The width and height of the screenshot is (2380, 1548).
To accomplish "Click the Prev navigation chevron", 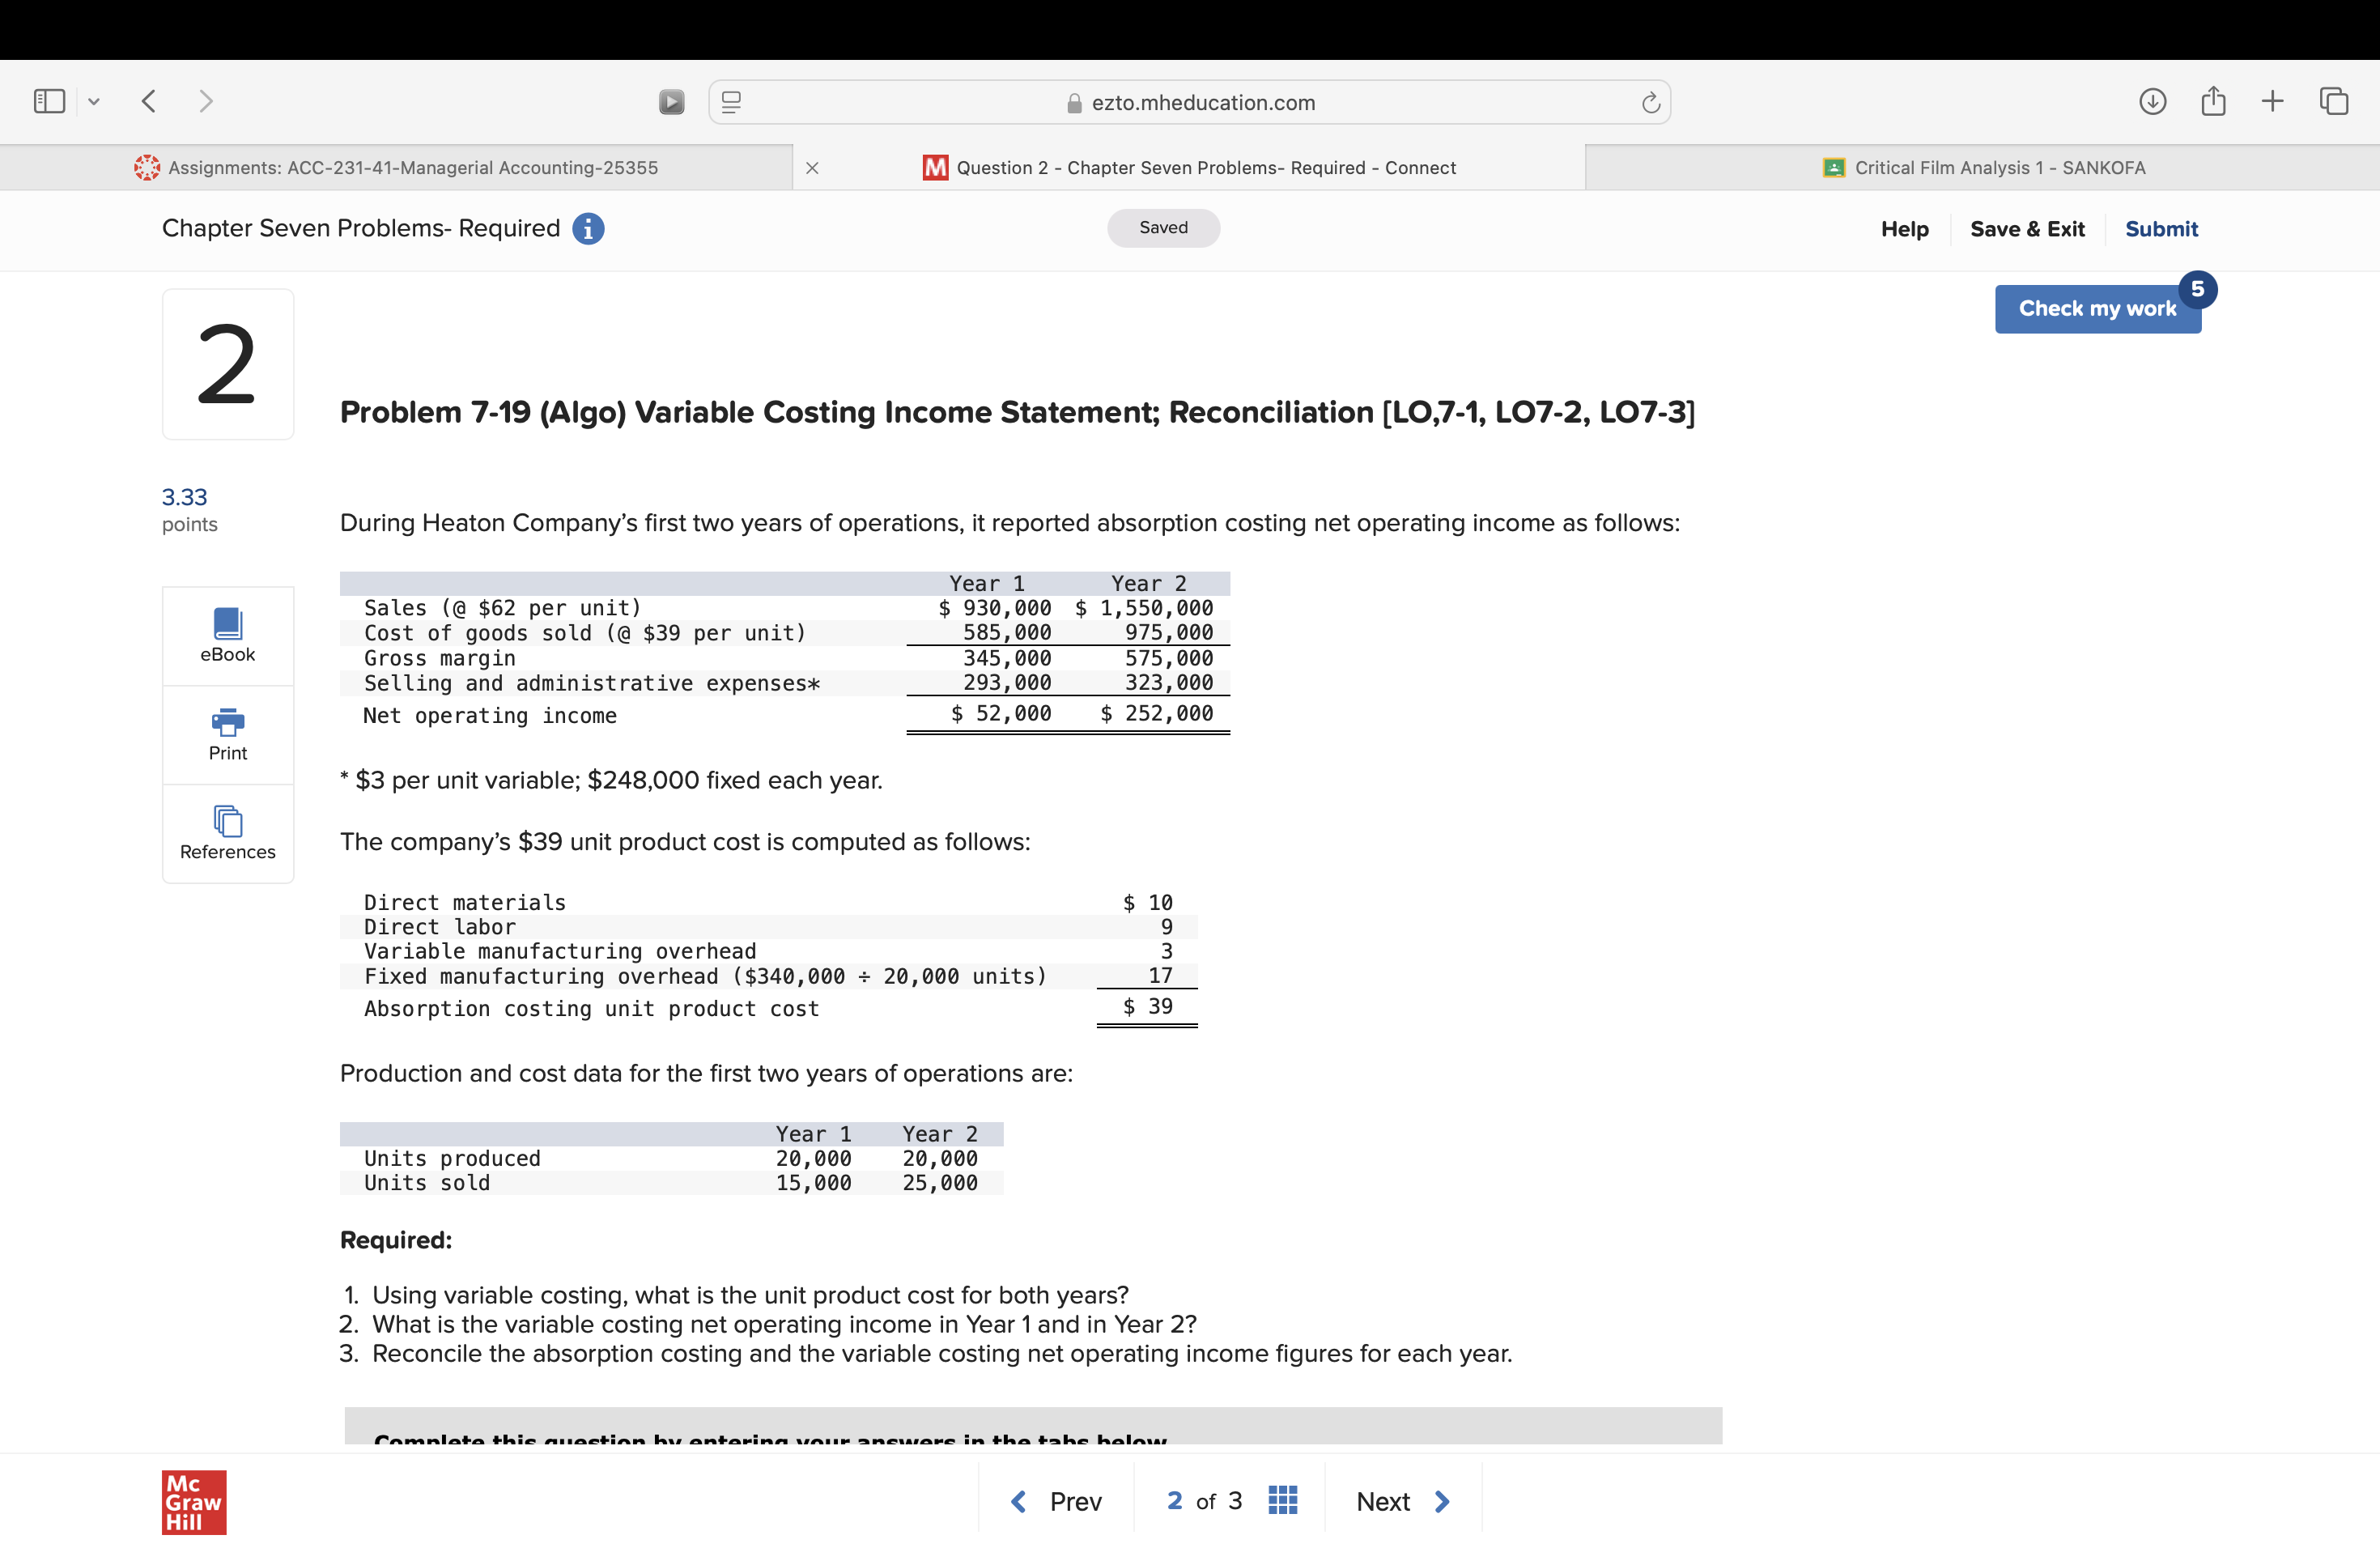I will [1018, 1500].
